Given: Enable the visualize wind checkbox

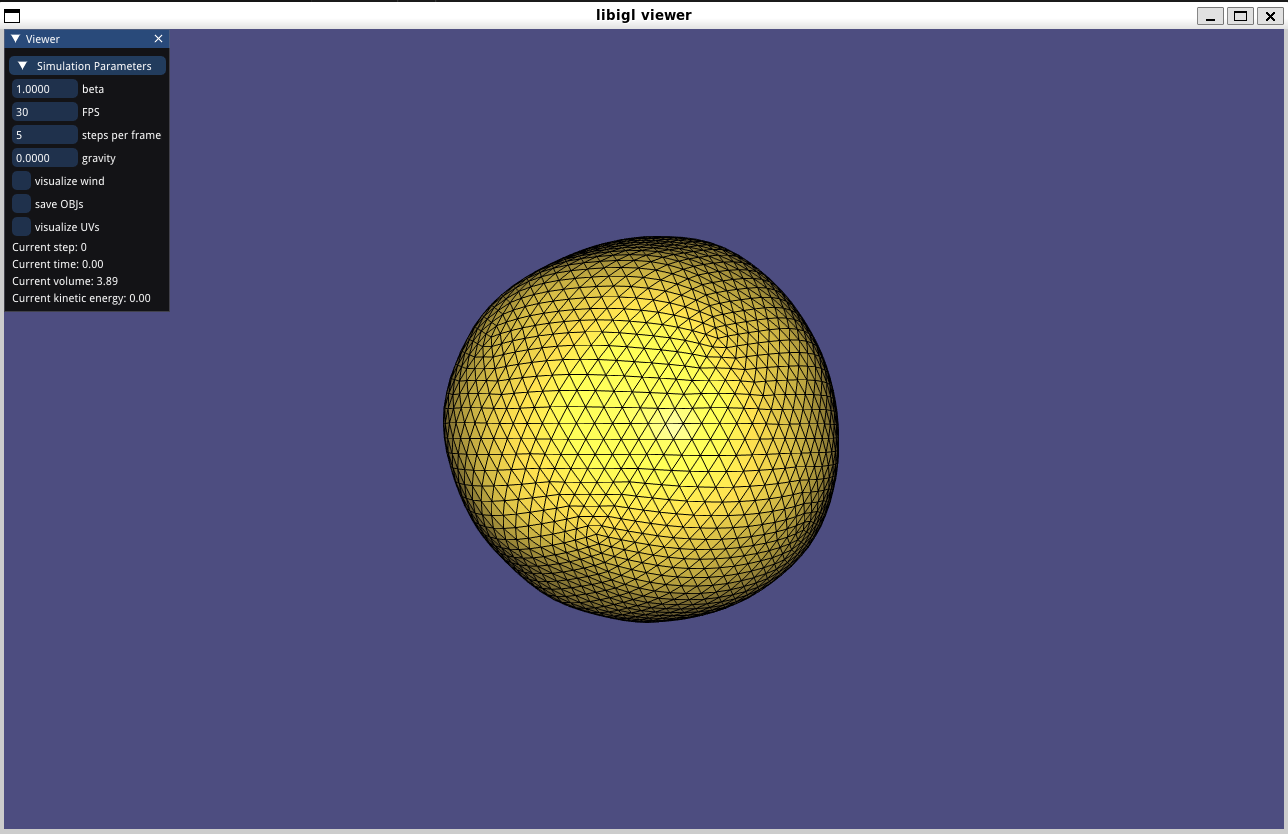Looking at the screenshot, I should click(x=21, y=181).
